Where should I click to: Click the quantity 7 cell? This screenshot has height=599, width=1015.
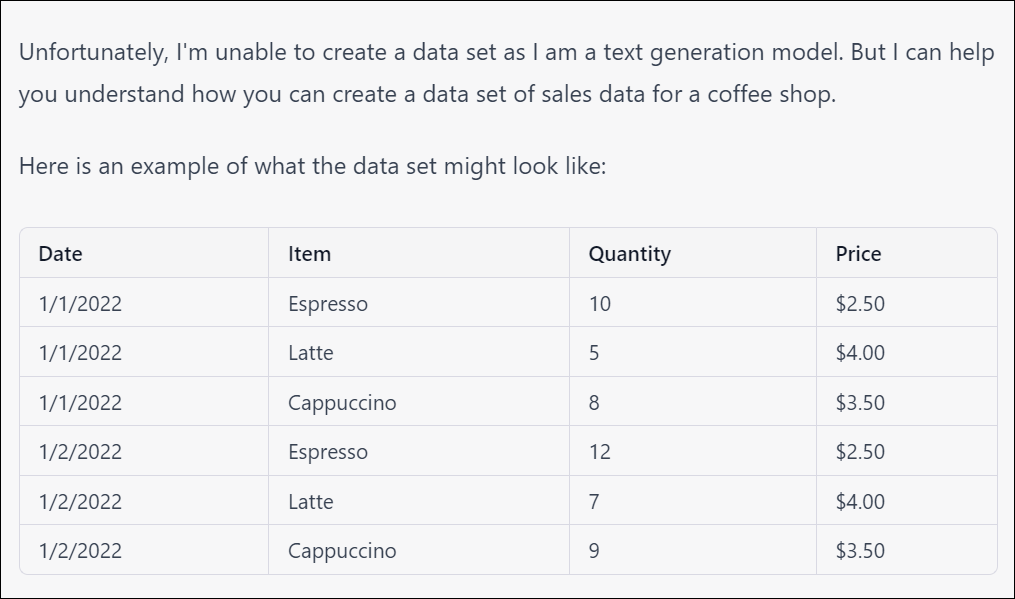point(594,502)
